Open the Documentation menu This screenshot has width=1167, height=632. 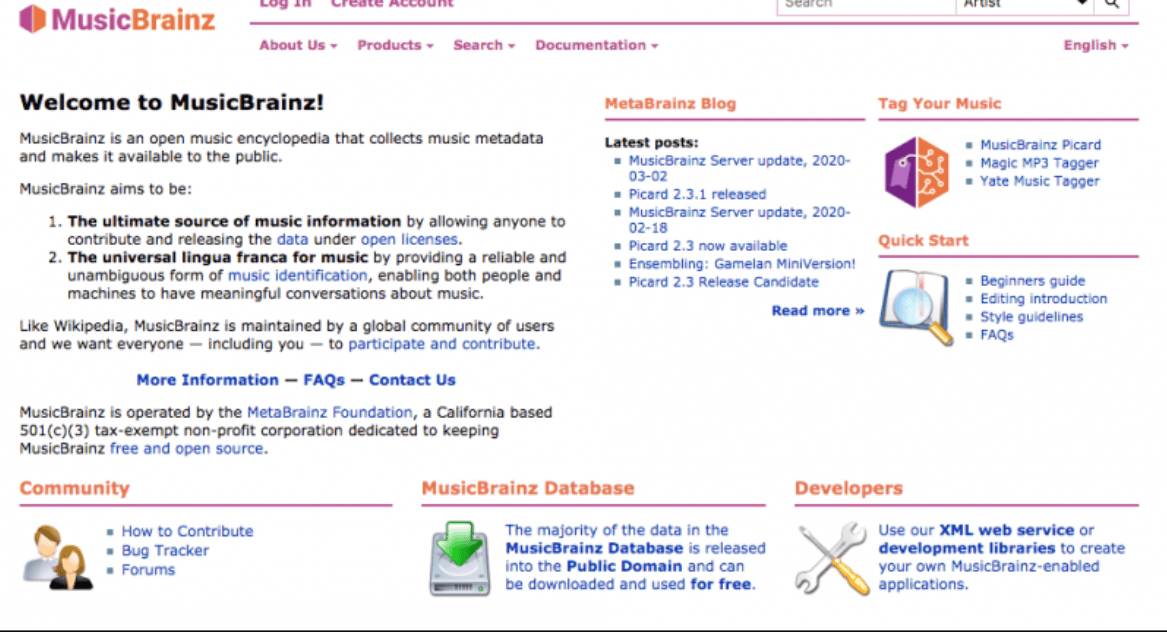(x=596, y=45)
